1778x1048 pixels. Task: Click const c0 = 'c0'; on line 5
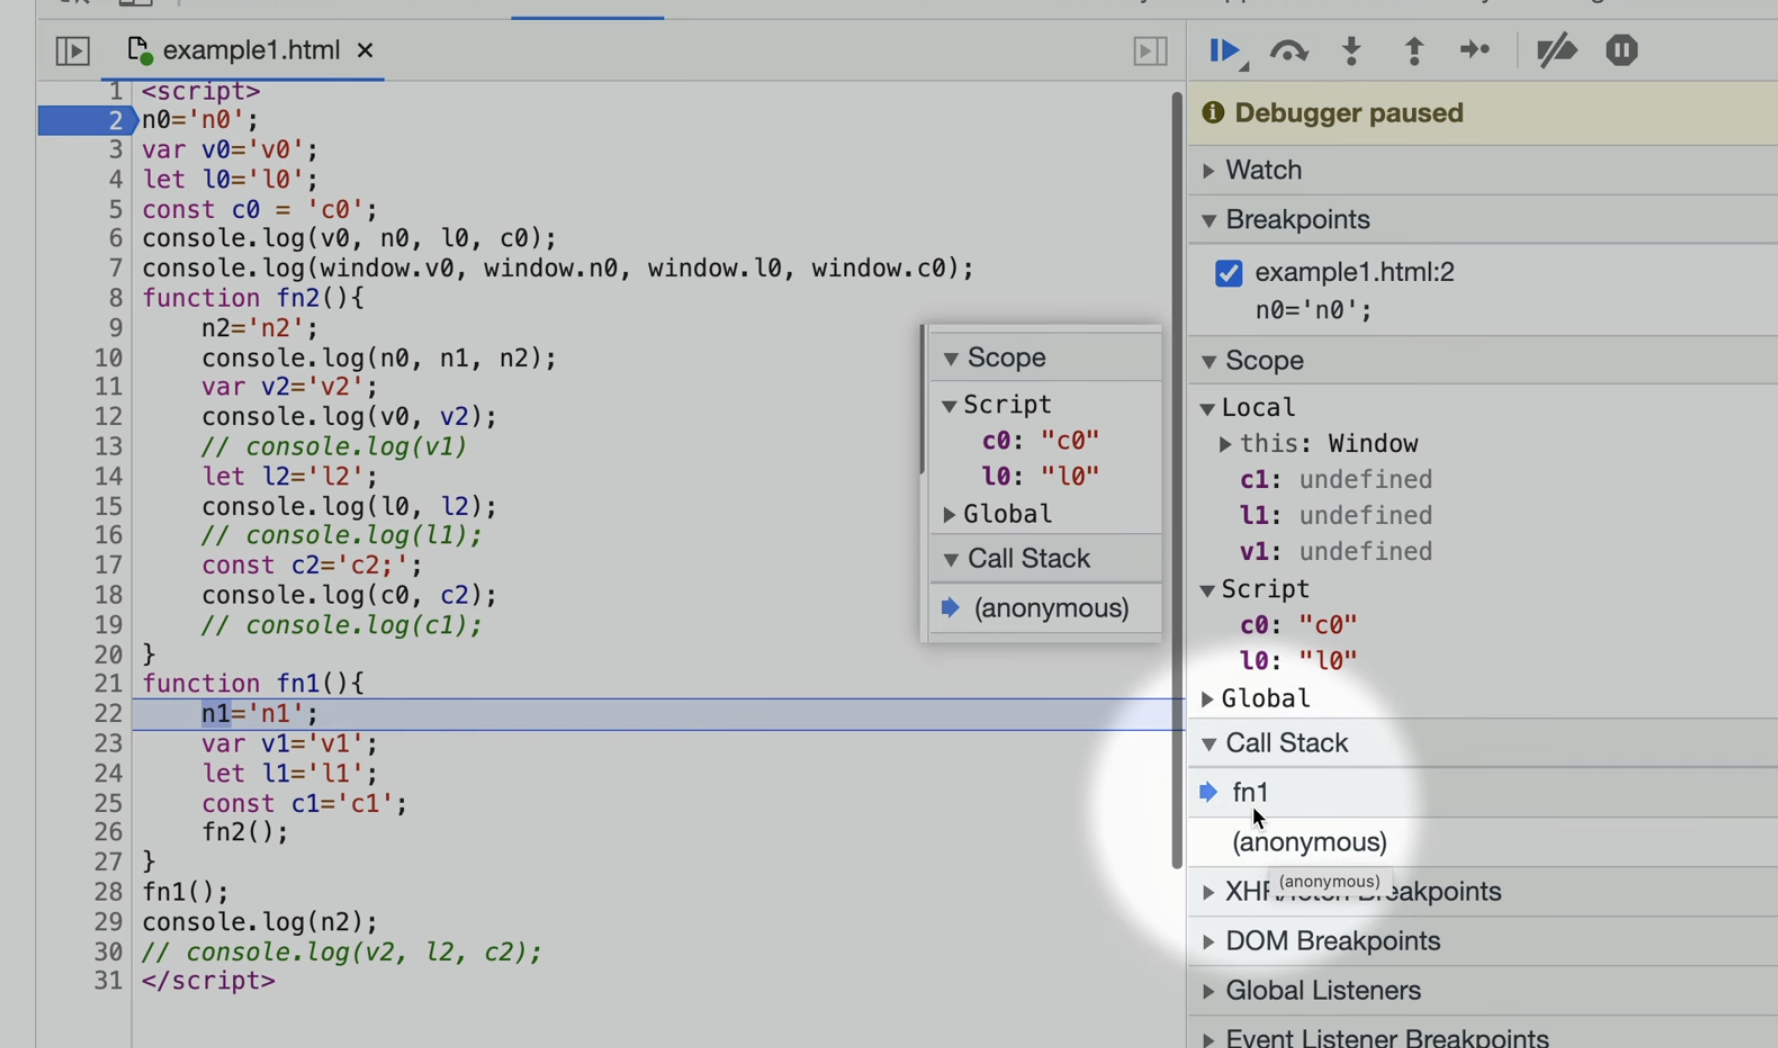click(260, 210)
